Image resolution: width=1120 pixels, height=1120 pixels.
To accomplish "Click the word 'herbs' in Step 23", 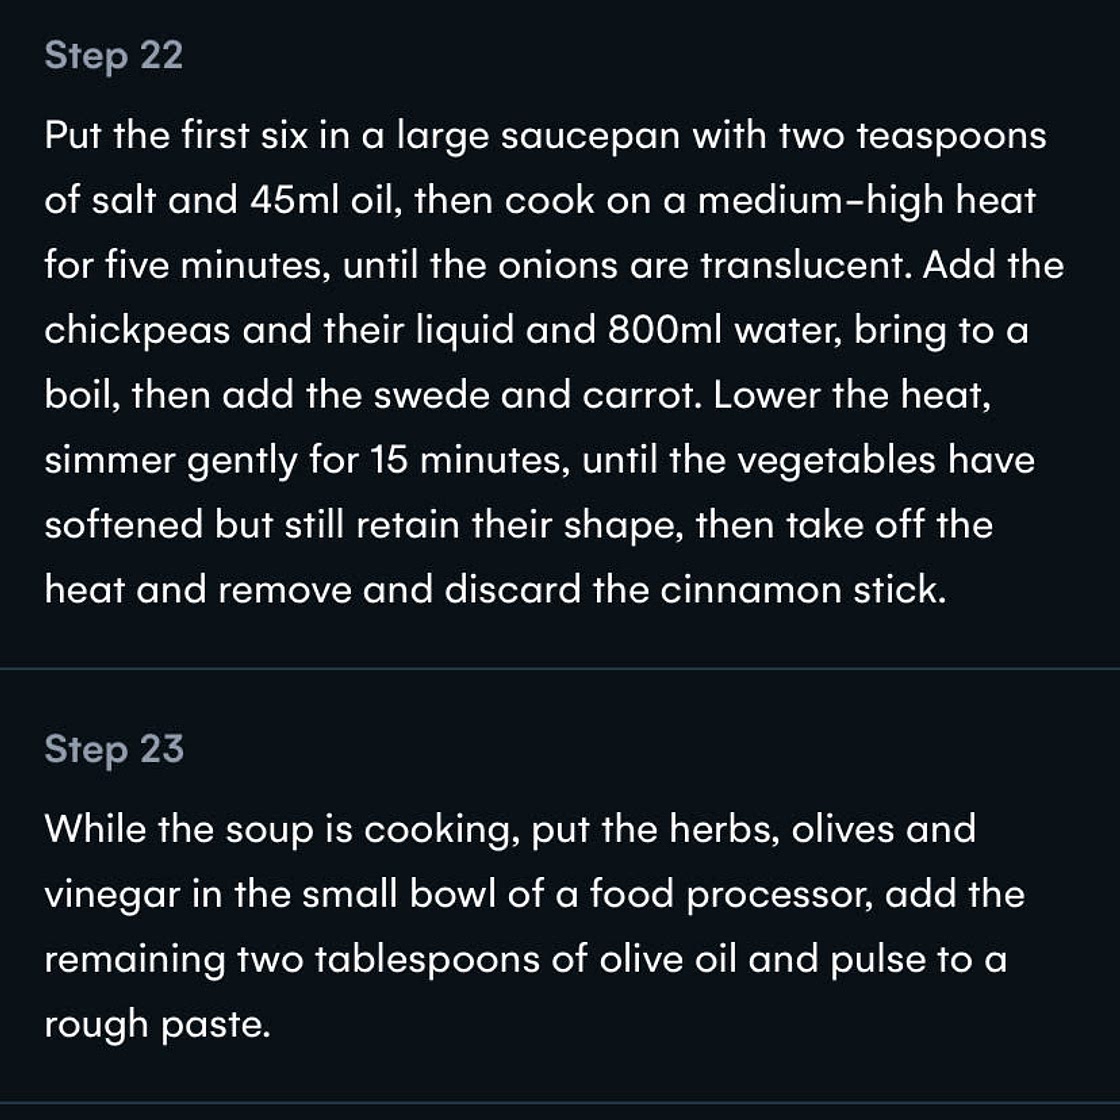I will [x=724, y=829].
